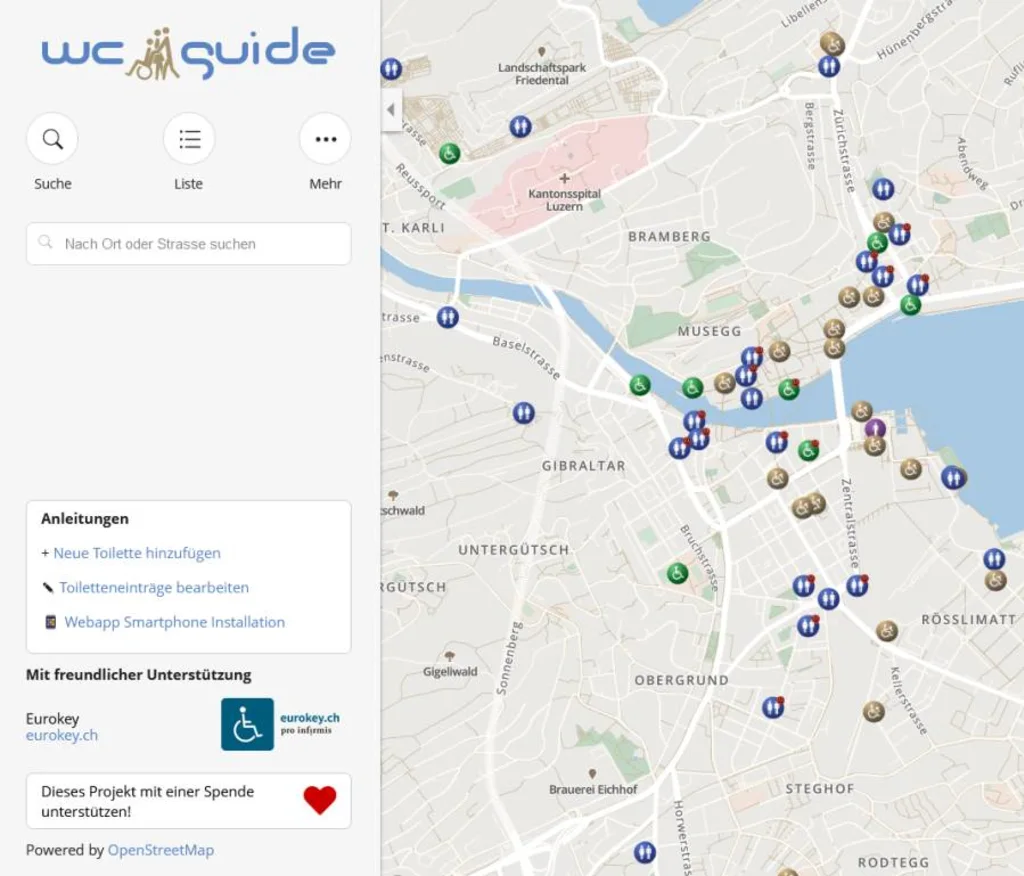The height and width of the screenshot is (876, 1024).
Task: Click the "Nach Ort oder Strasse suchen" field
Action: (188, 243)
